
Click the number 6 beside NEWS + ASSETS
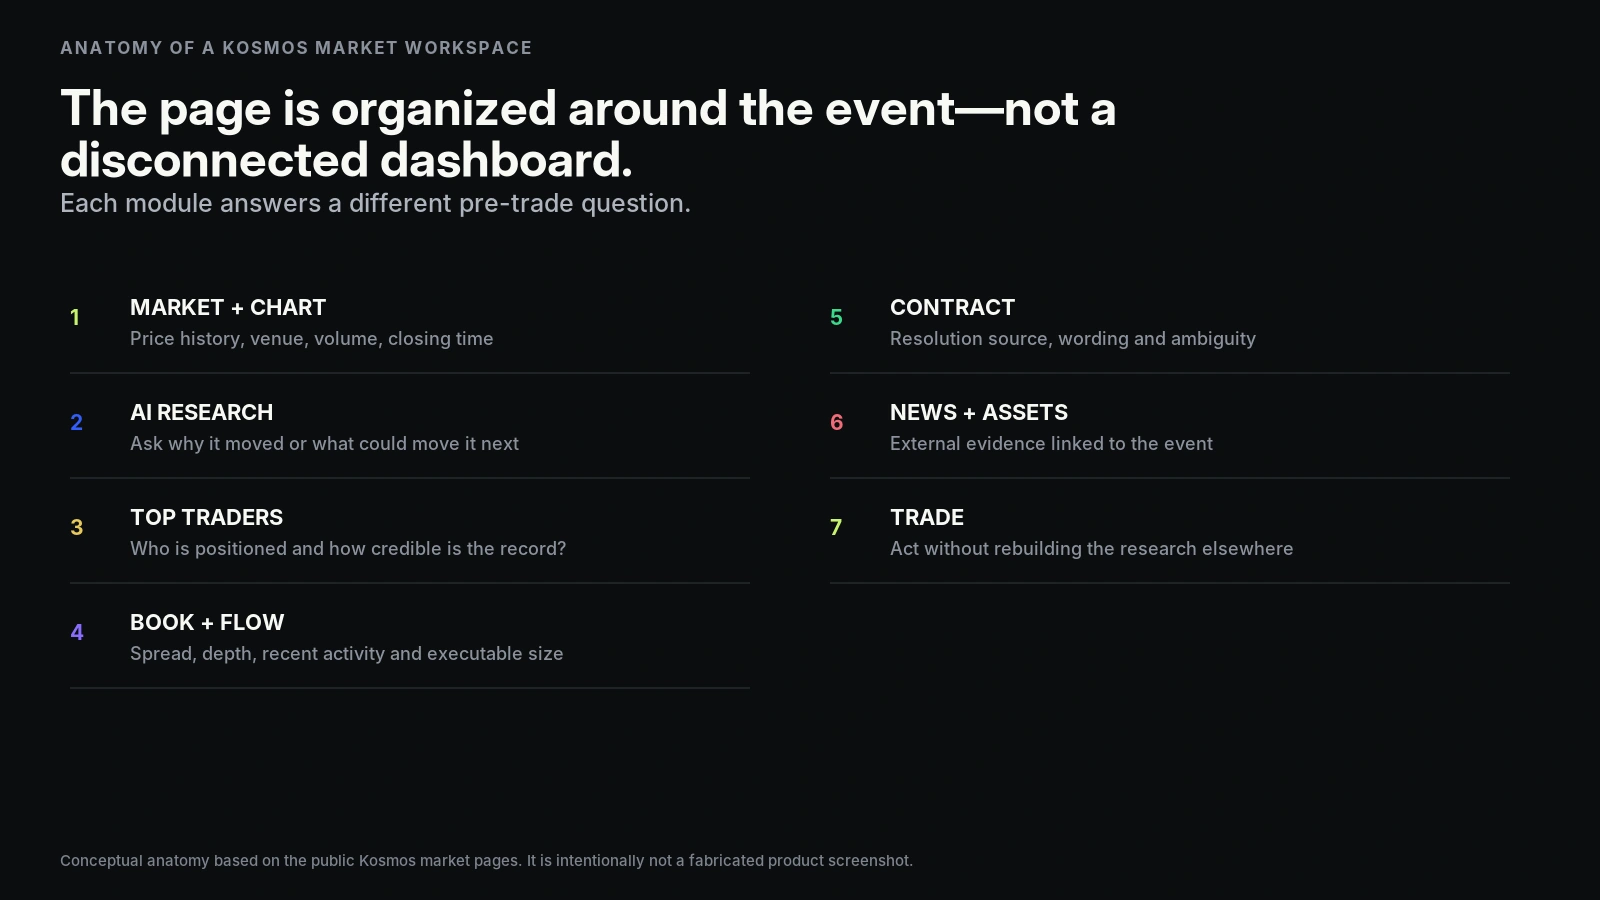click(x=836, y=423)
